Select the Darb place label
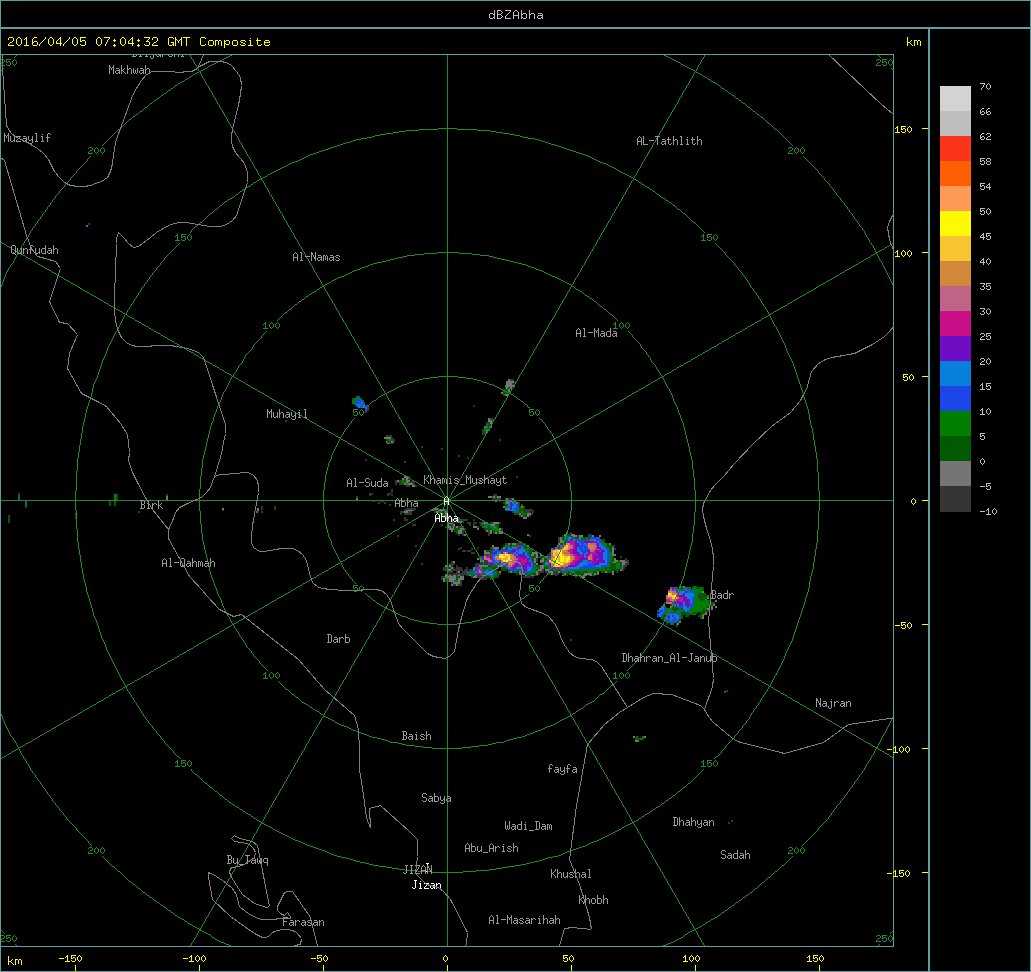Screen dimensions: 1031x972 (338, 639)
